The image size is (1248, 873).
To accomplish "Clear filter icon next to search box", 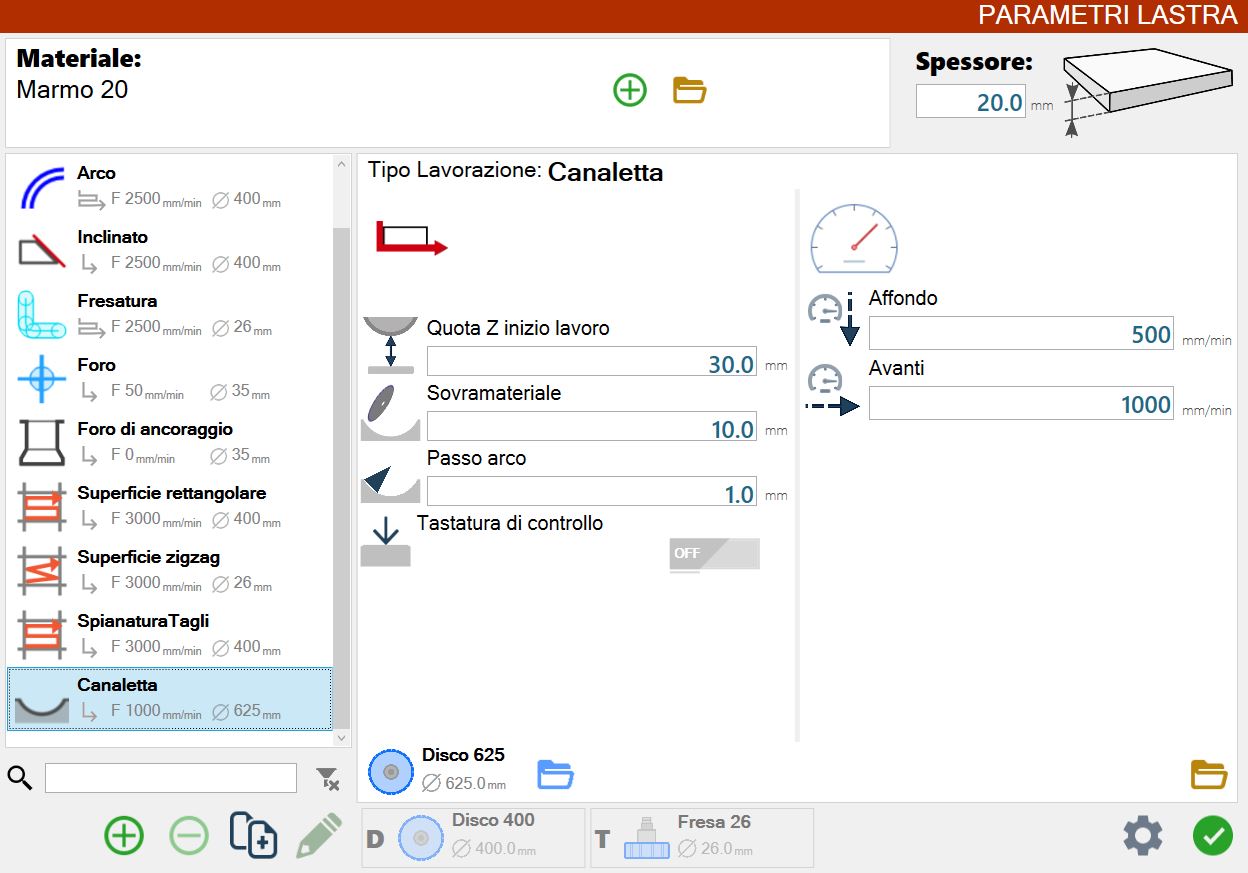I will point(327,778).
